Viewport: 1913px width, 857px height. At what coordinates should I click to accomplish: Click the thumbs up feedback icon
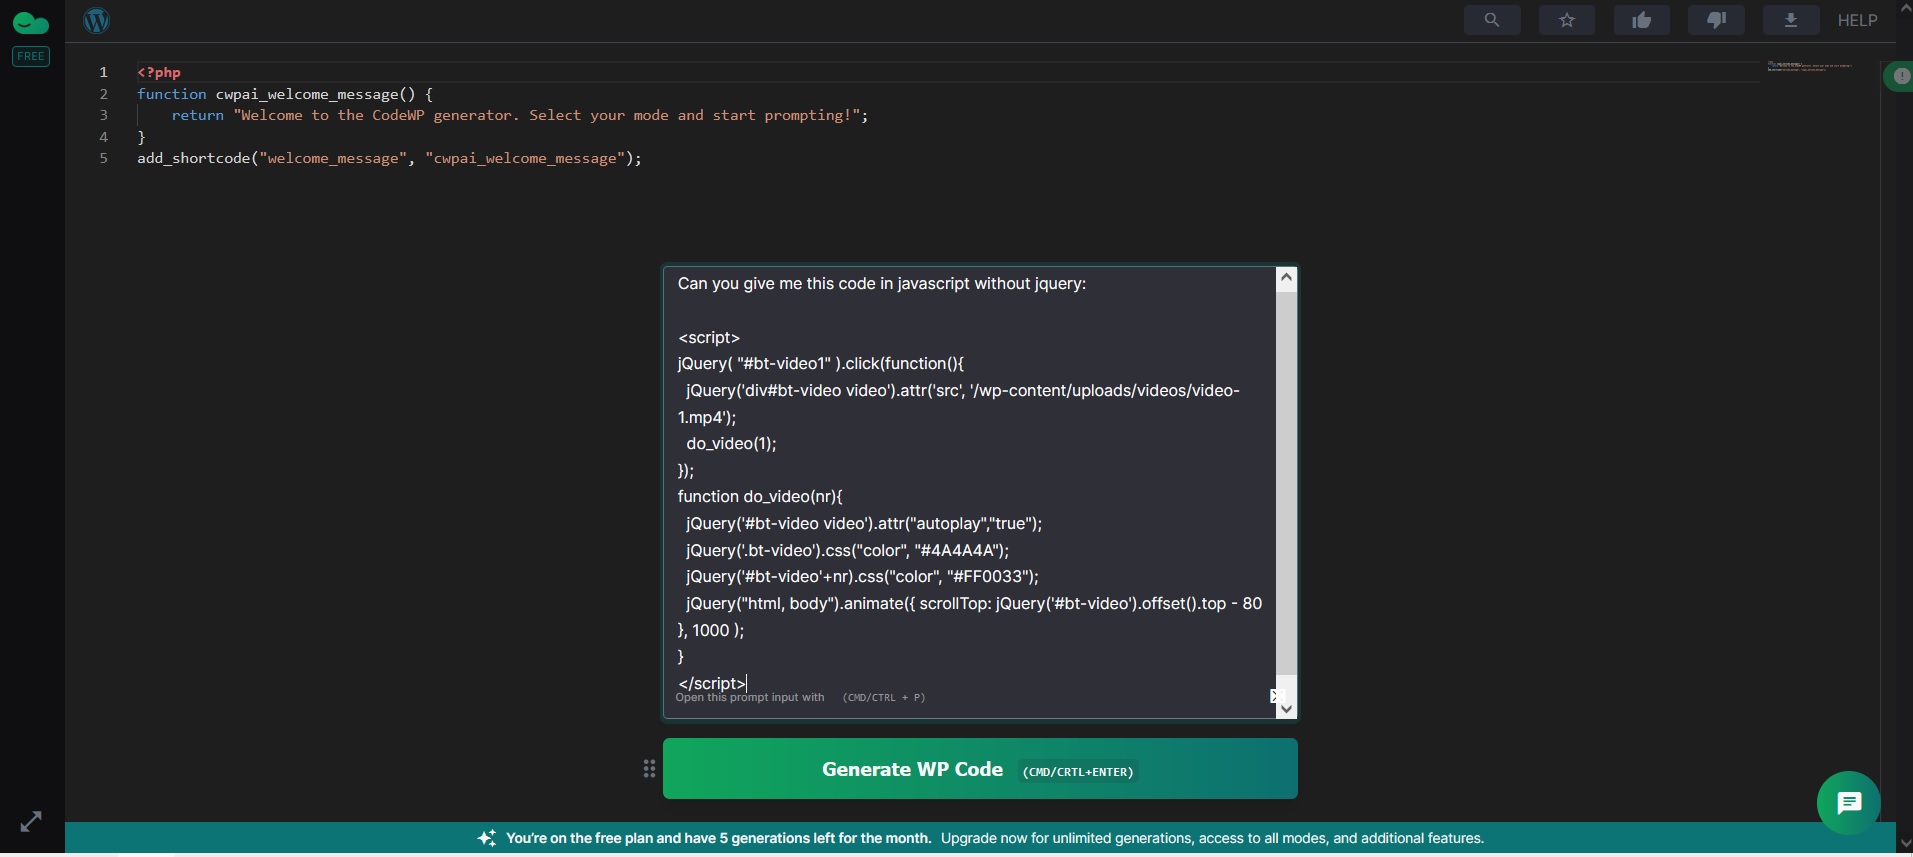(x=1642, y=20)
